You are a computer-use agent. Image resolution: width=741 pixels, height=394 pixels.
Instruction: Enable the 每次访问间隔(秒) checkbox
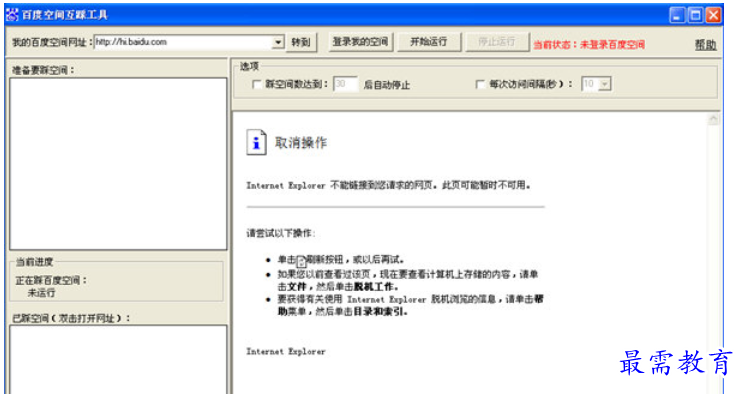(480, 85)
